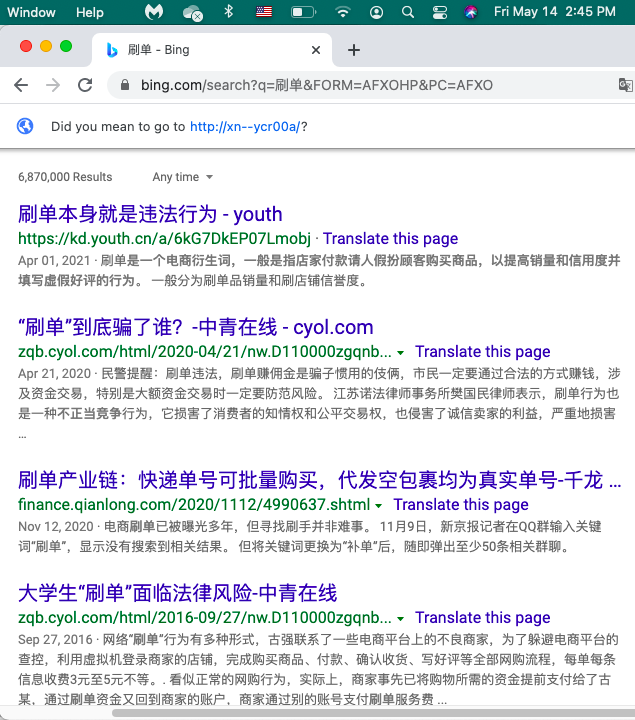Click the Google Translate icon in the address bar
The width and height of the screenshot is (635, 720).
tap(624, 85)
